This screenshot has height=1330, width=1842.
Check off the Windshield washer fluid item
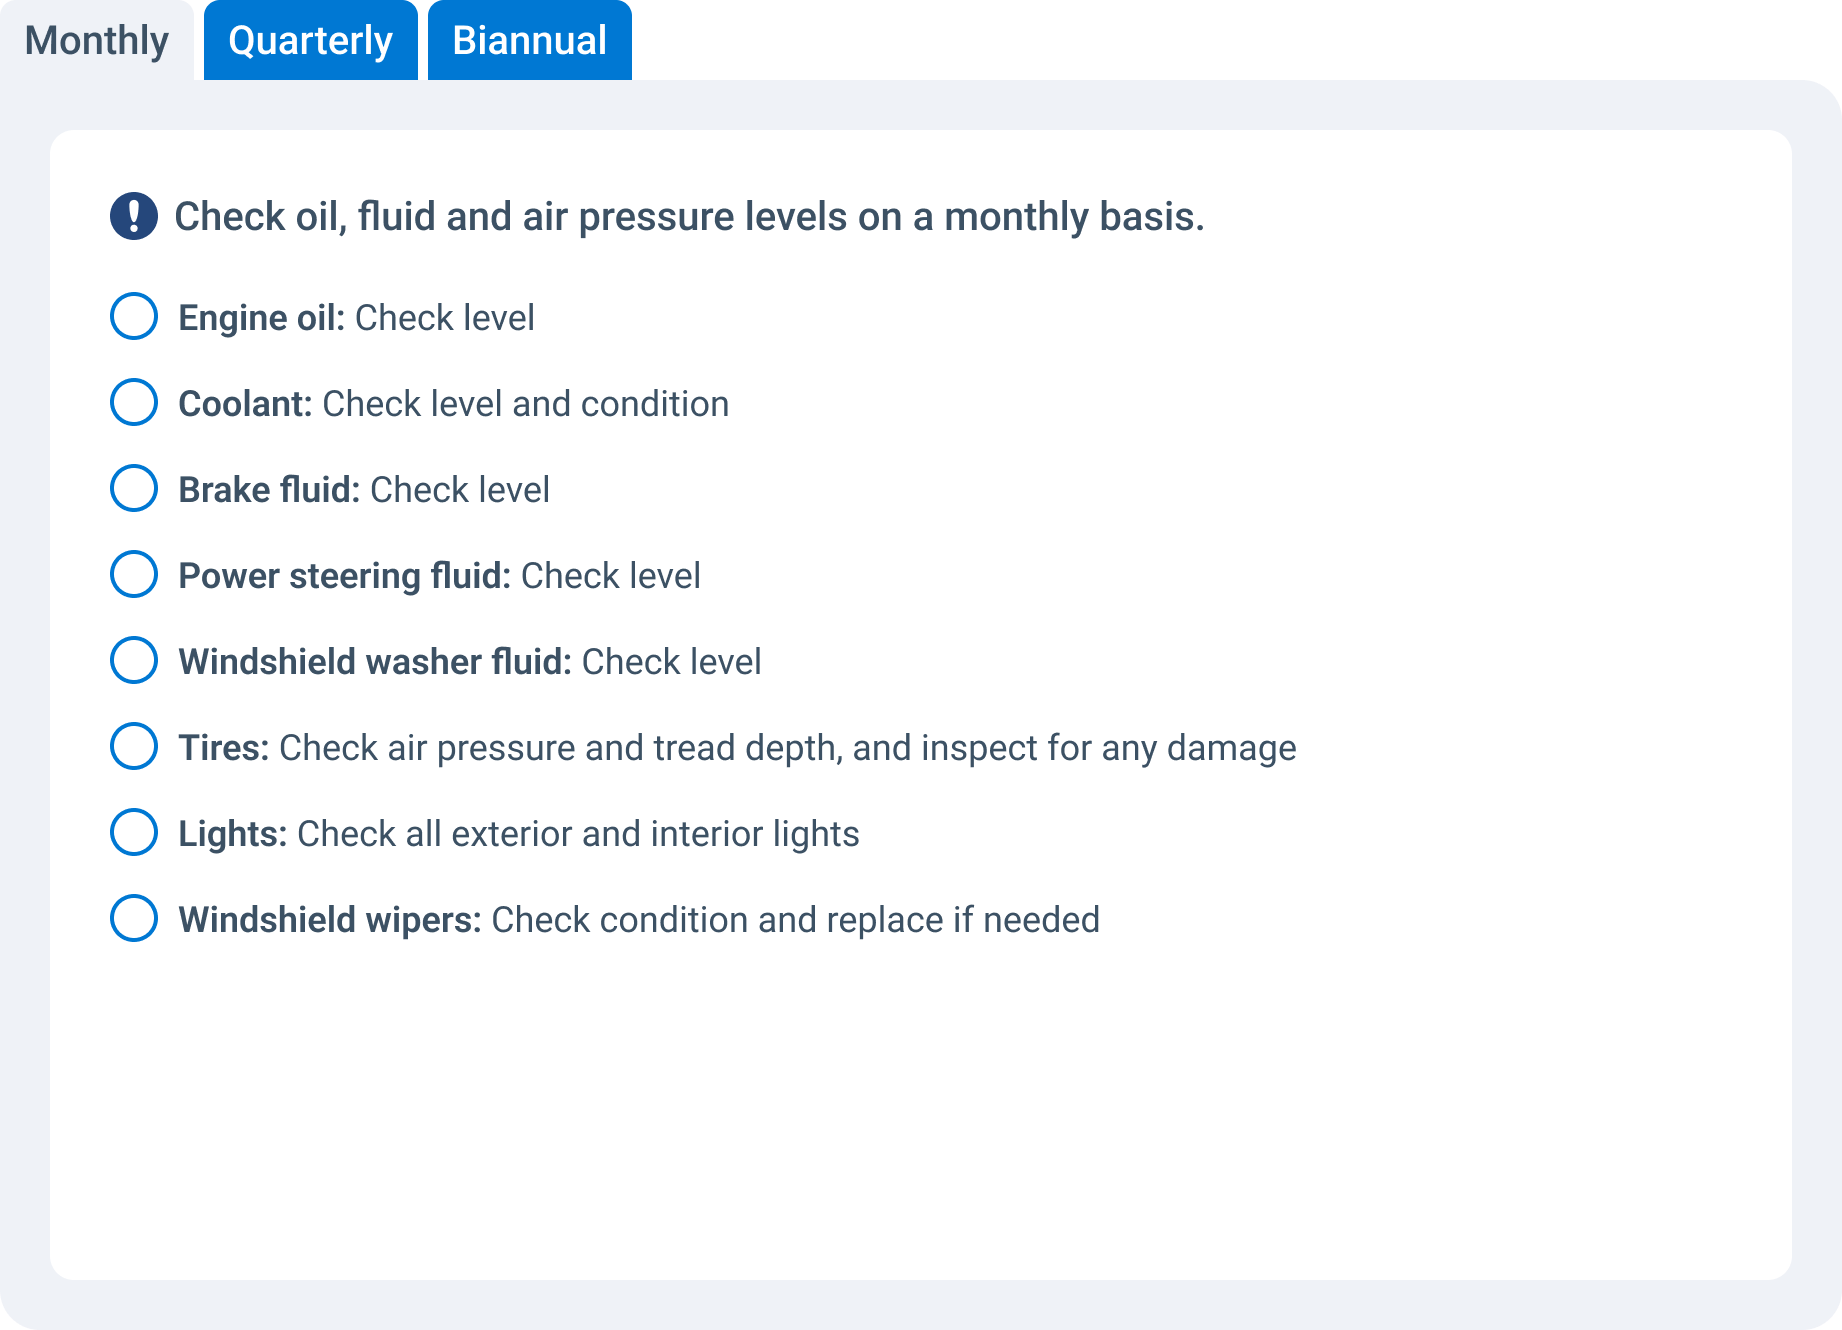pos(133,661)
